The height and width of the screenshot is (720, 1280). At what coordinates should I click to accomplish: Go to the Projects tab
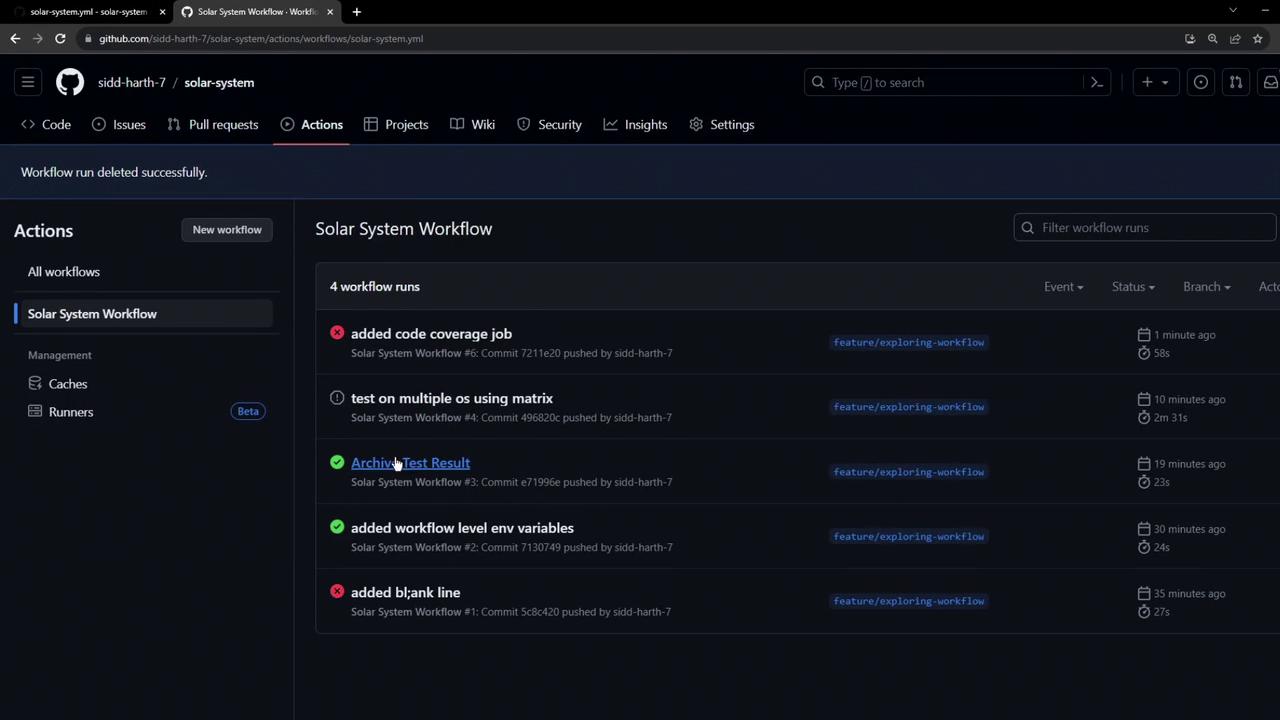396,124
